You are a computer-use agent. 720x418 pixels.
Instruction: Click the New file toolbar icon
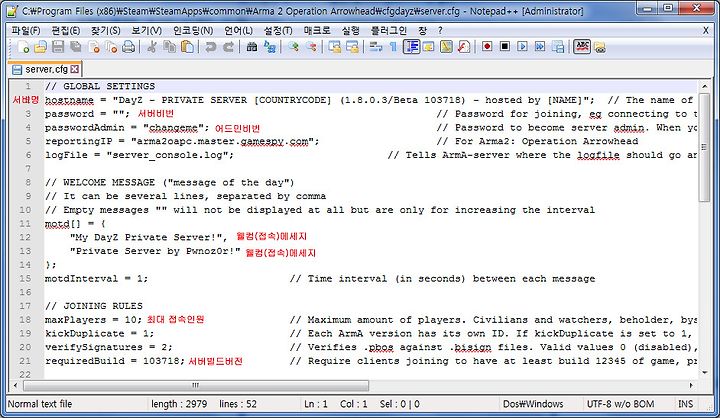click(23, 47)
